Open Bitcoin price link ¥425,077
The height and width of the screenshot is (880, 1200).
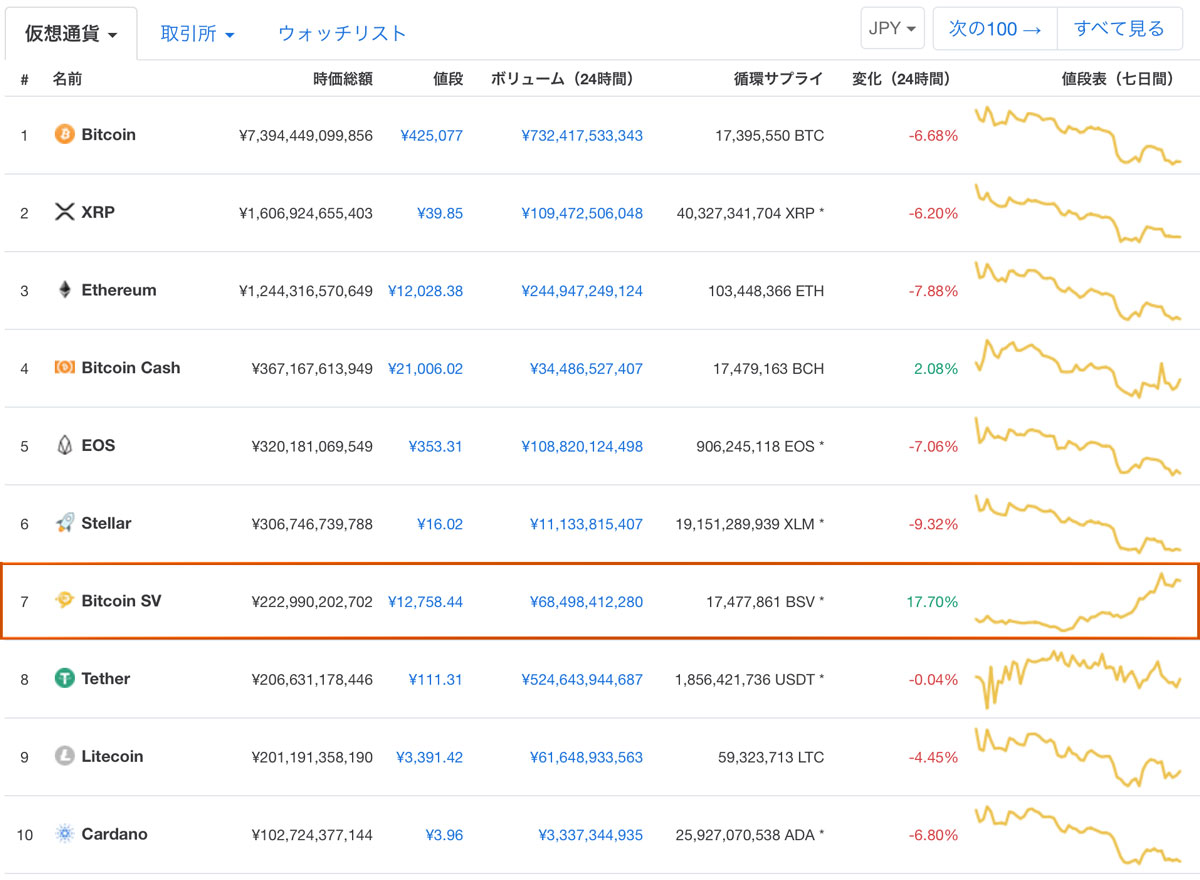coord(431,135)
